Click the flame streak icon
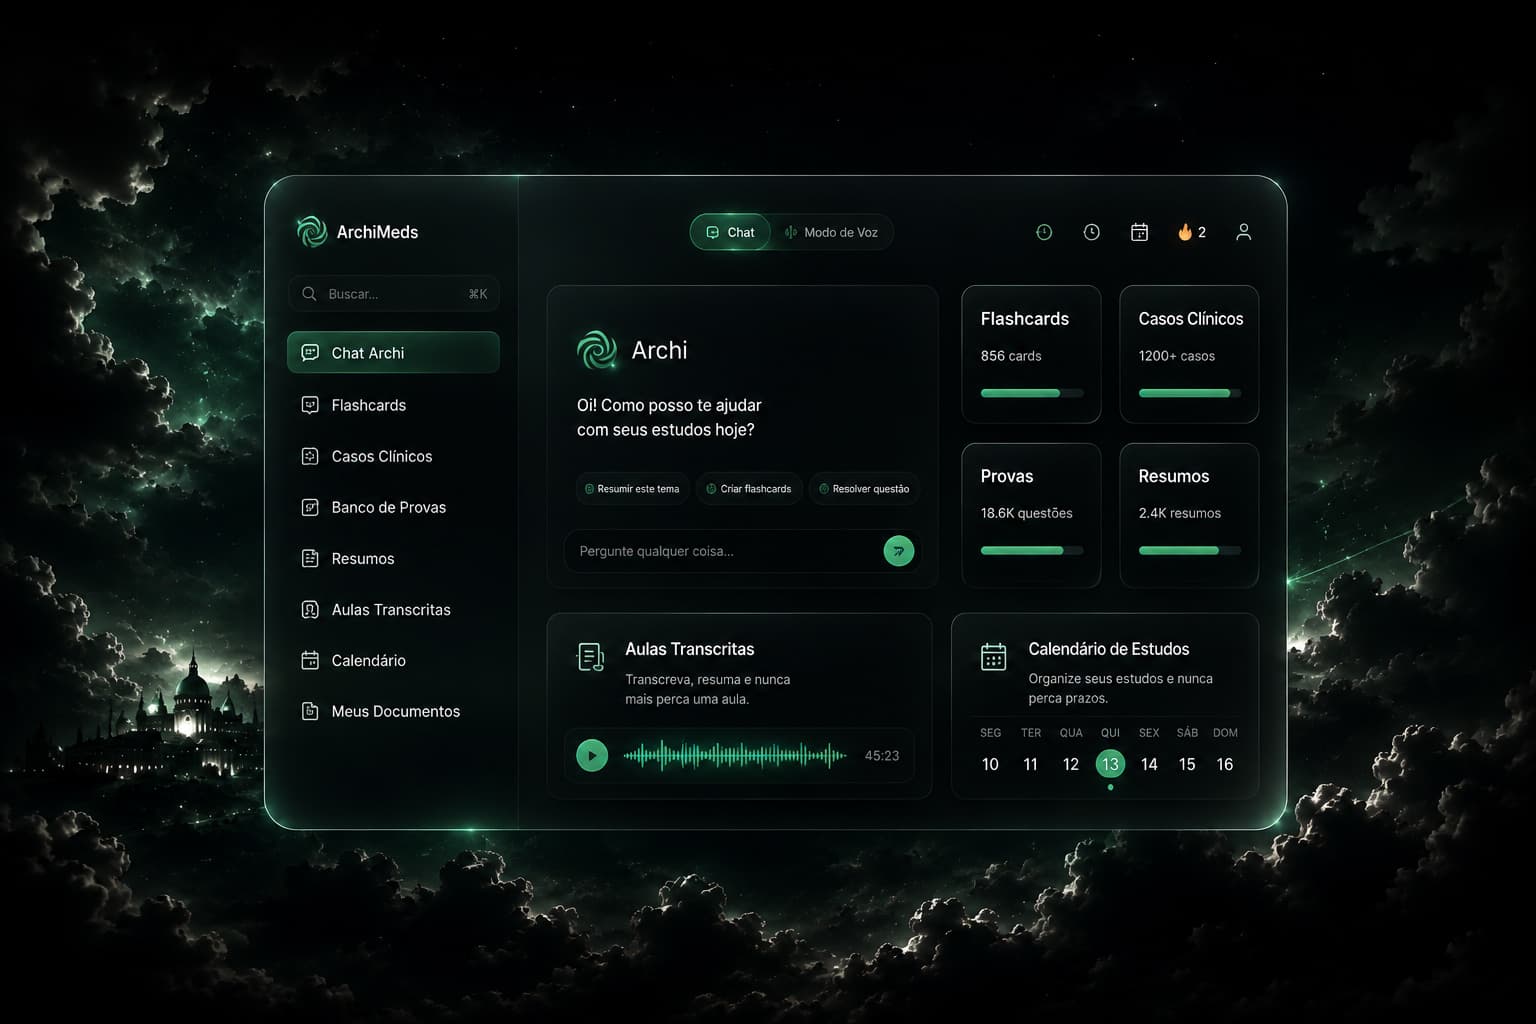Image resolution: width=1536 pixels, height=1024 pixels. point(1185,232)
